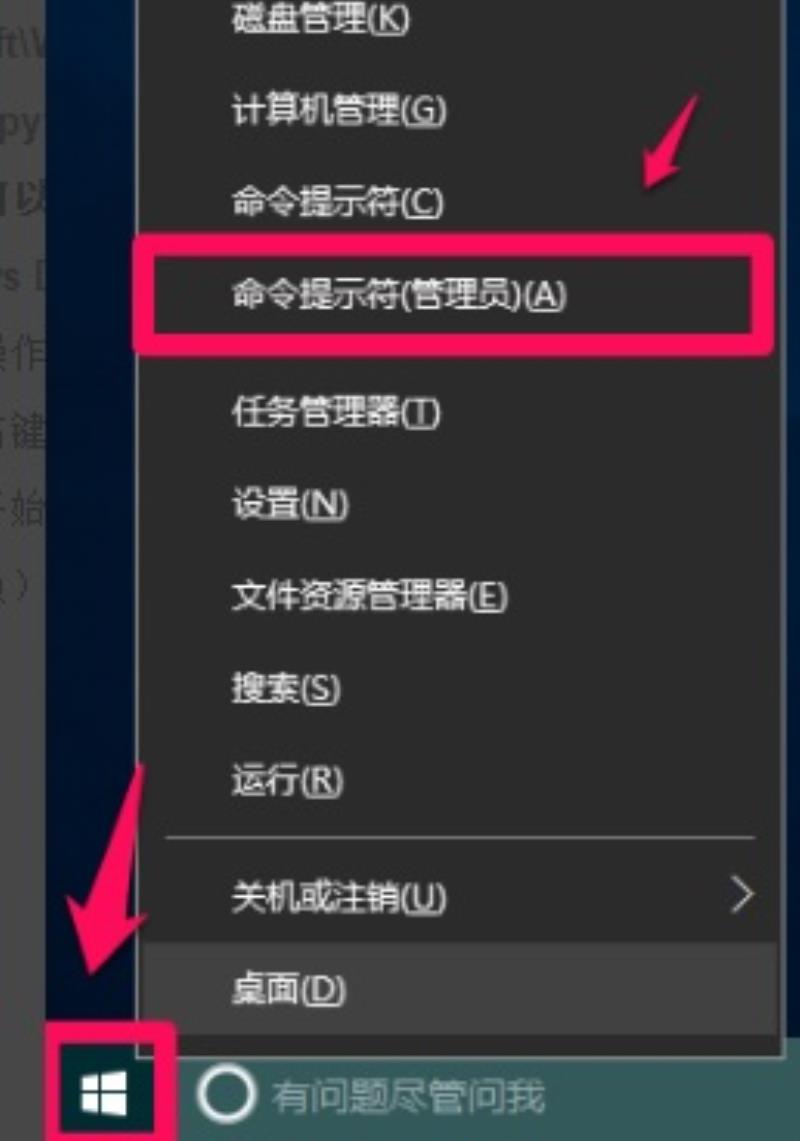Choose 搜索(S) from the menu
800x1141 pixels.
pos(459,688)
